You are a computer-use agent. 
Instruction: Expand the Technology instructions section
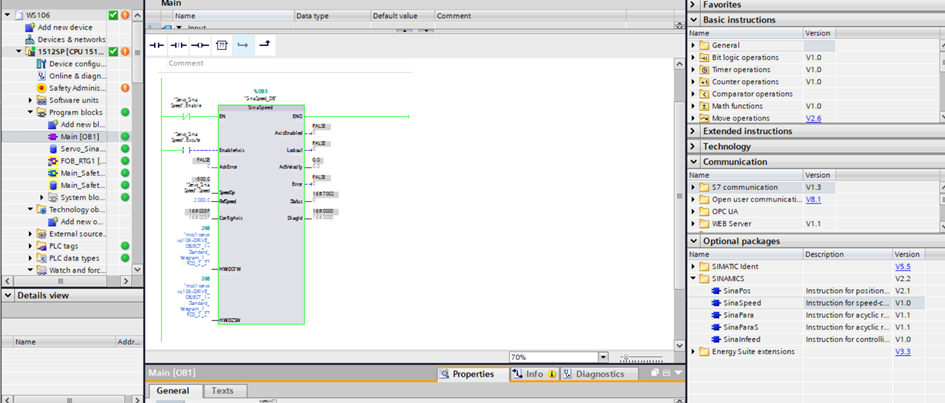[694, 146]
